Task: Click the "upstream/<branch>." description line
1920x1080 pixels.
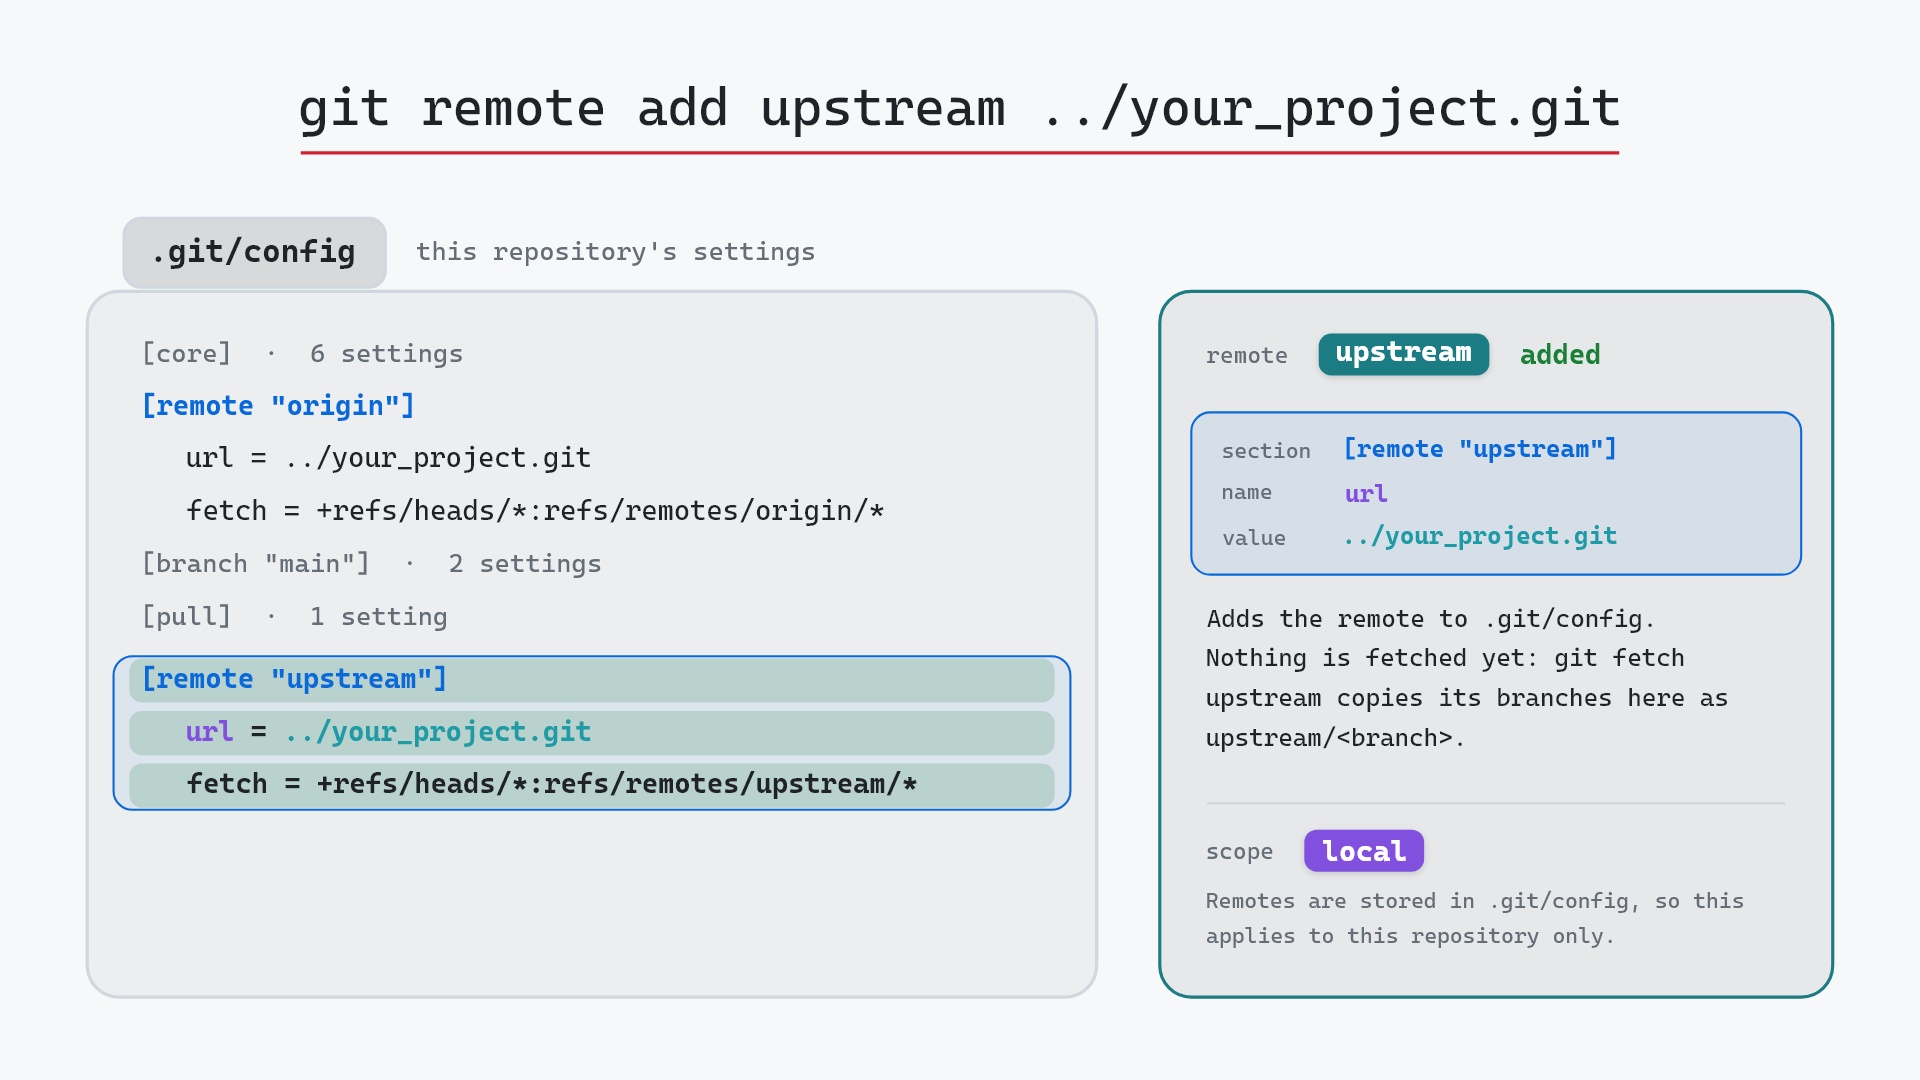Action: point(1335,738)
